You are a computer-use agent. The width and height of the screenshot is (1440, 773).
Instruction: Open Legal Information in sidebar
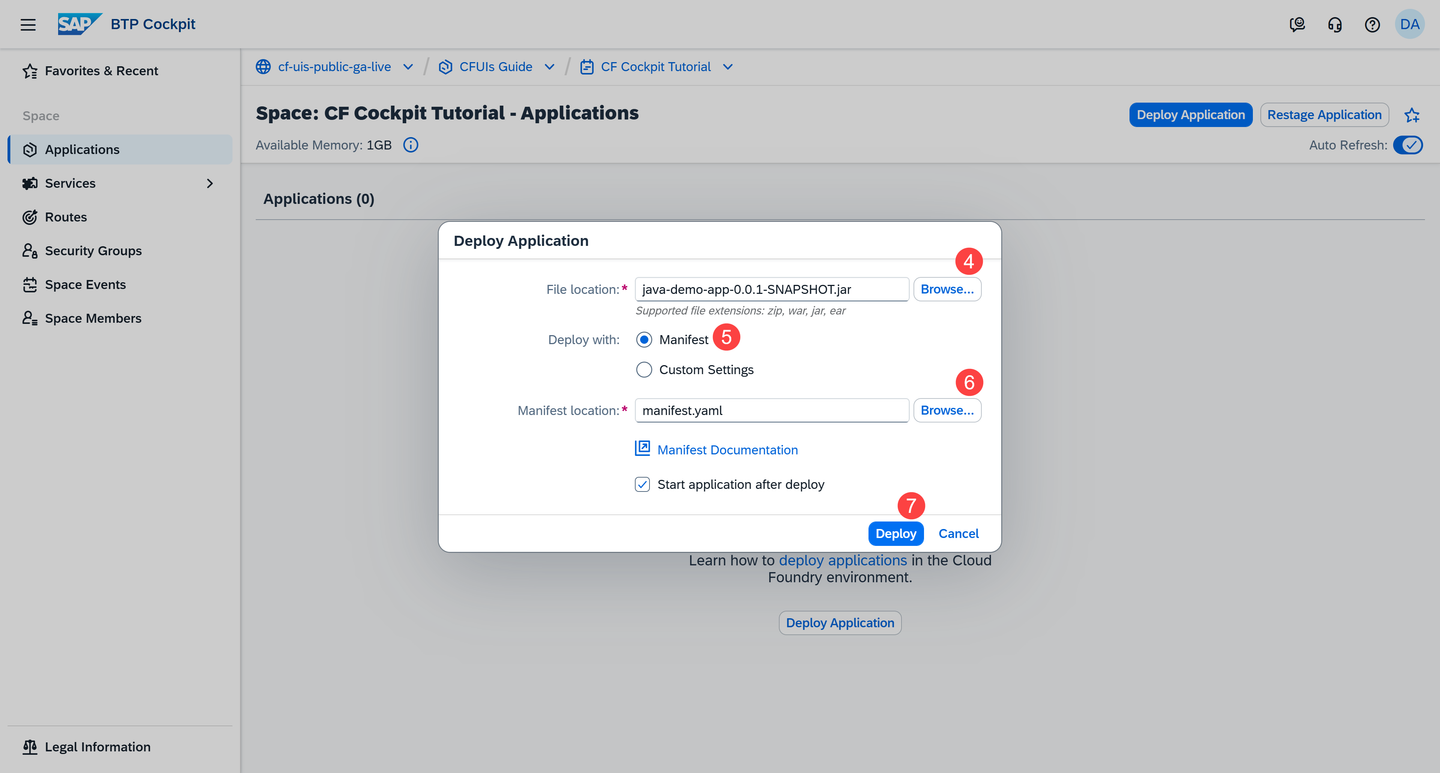click(x=120, y=747)
